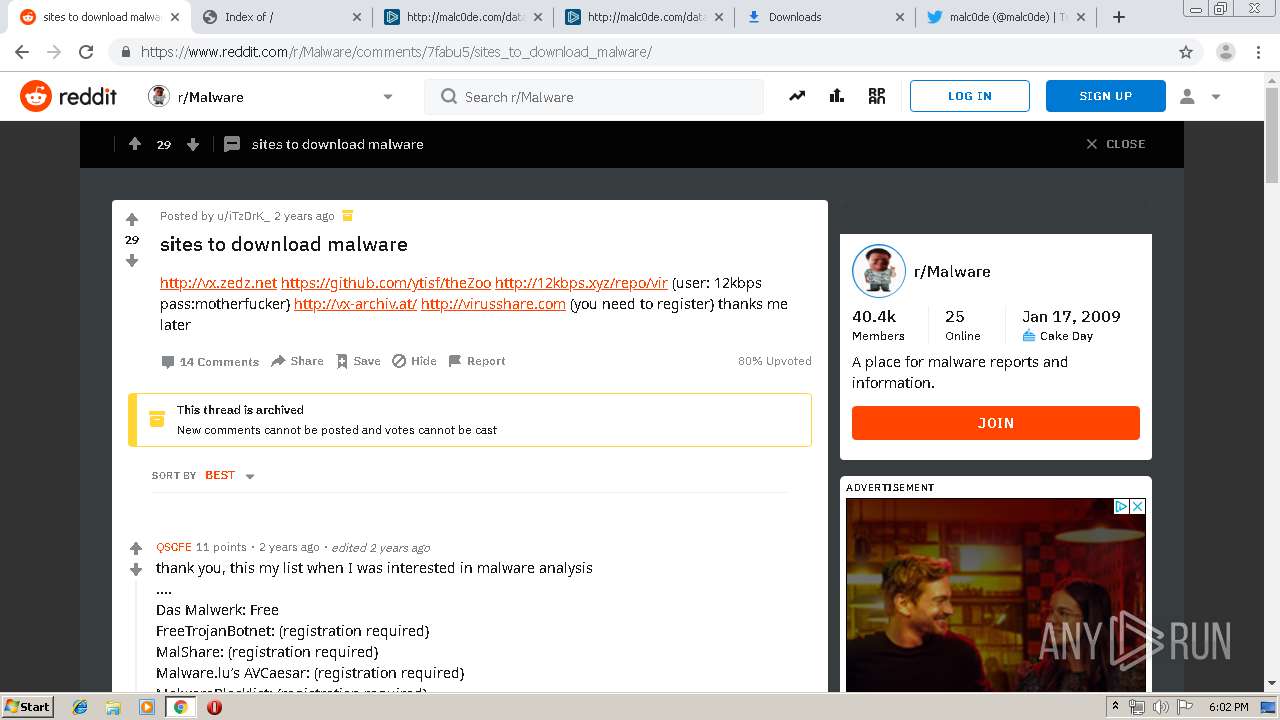Click the Chrome taskbar icon

tap(180, 707)
